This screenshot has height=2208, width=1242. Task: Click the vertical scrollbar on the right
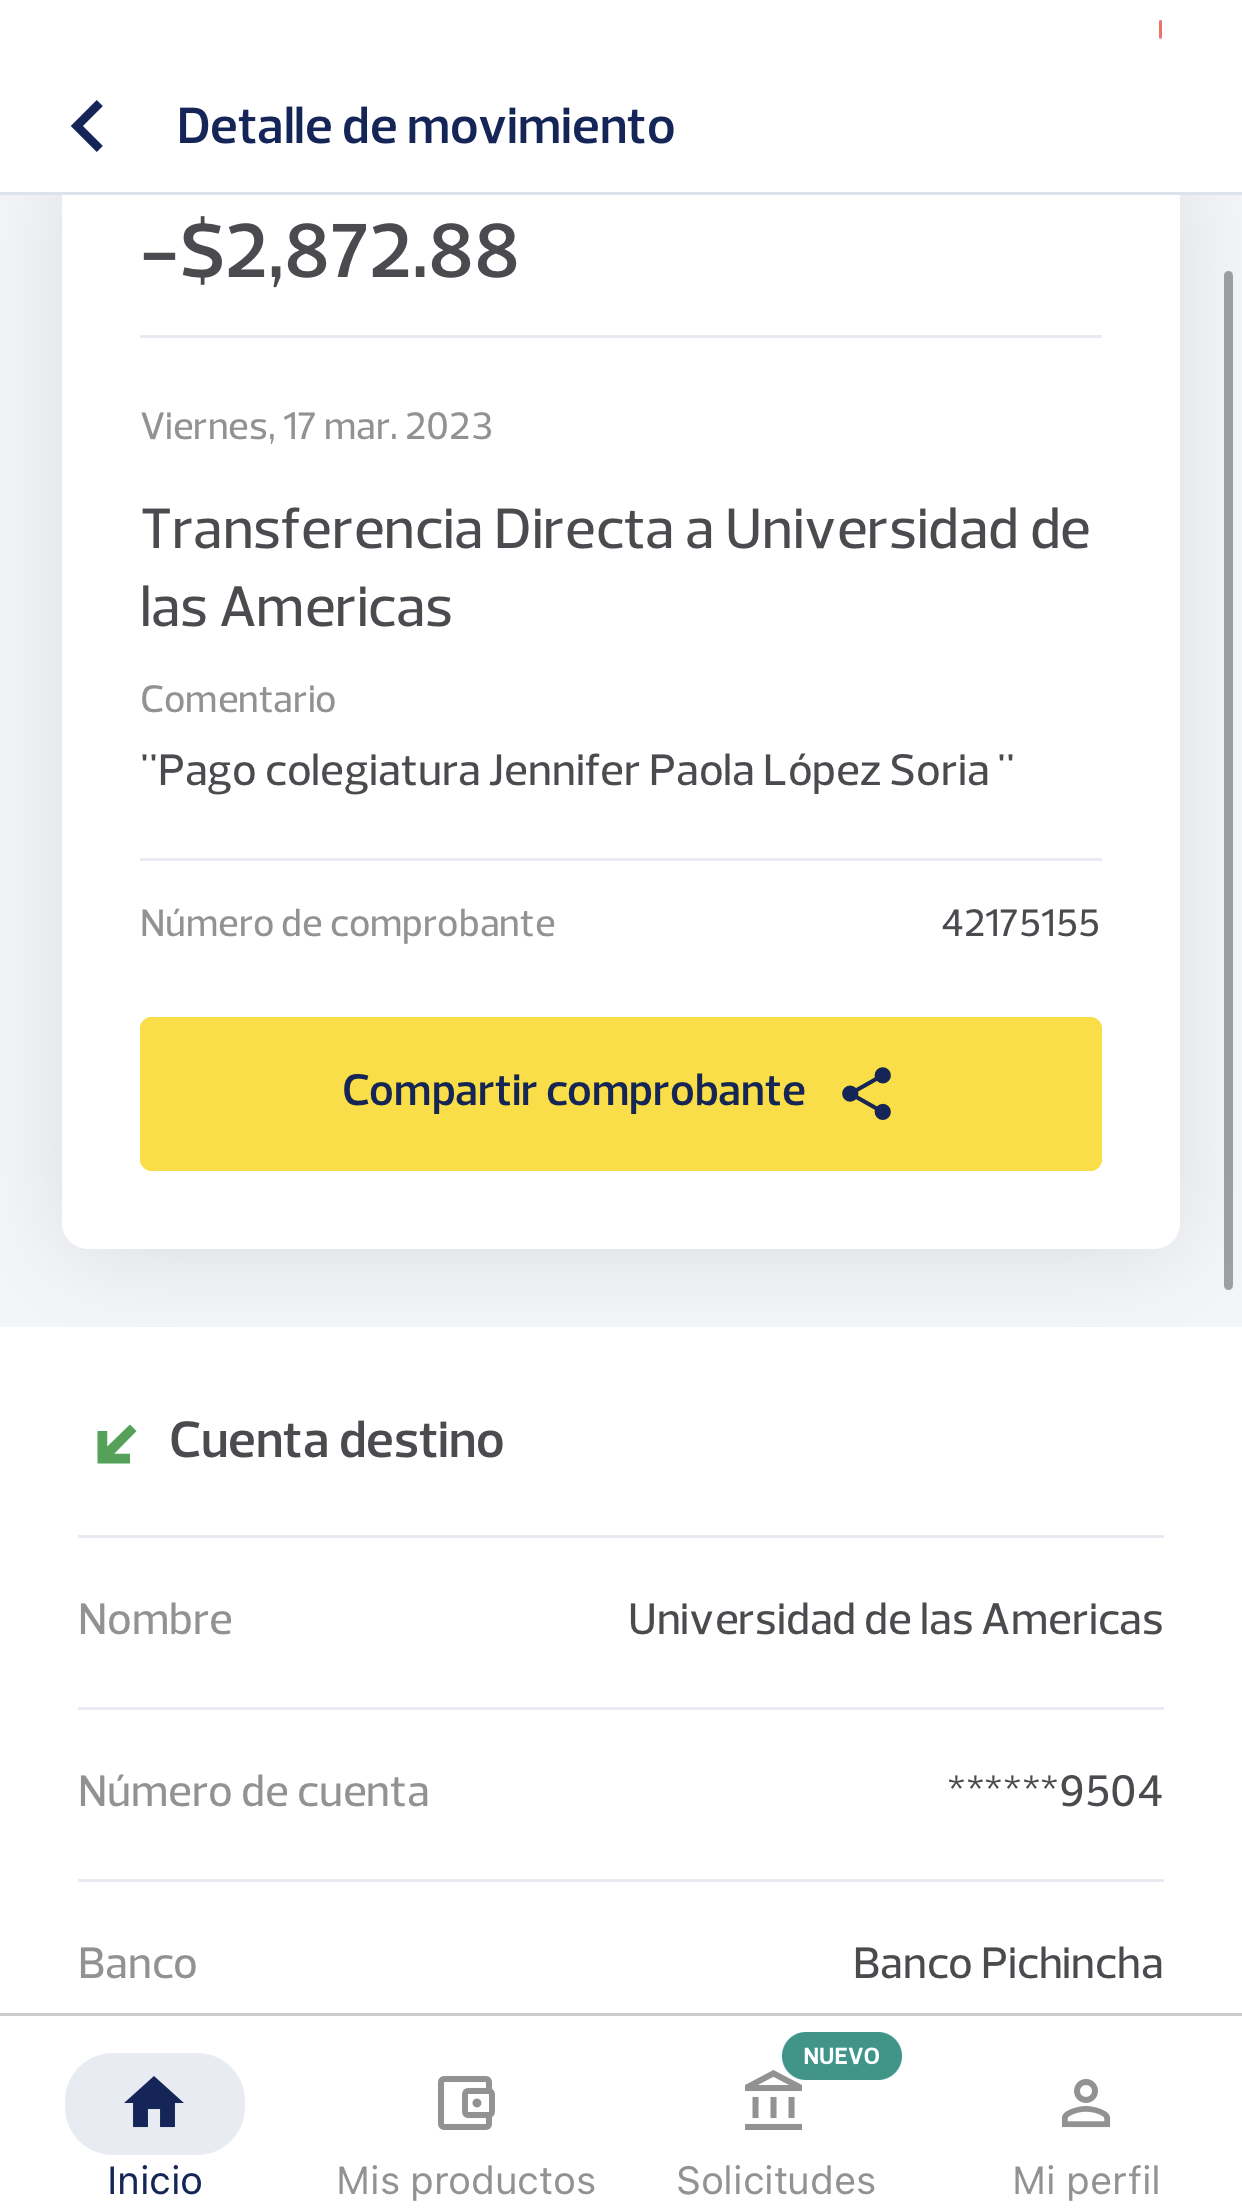coord(1228,780)
